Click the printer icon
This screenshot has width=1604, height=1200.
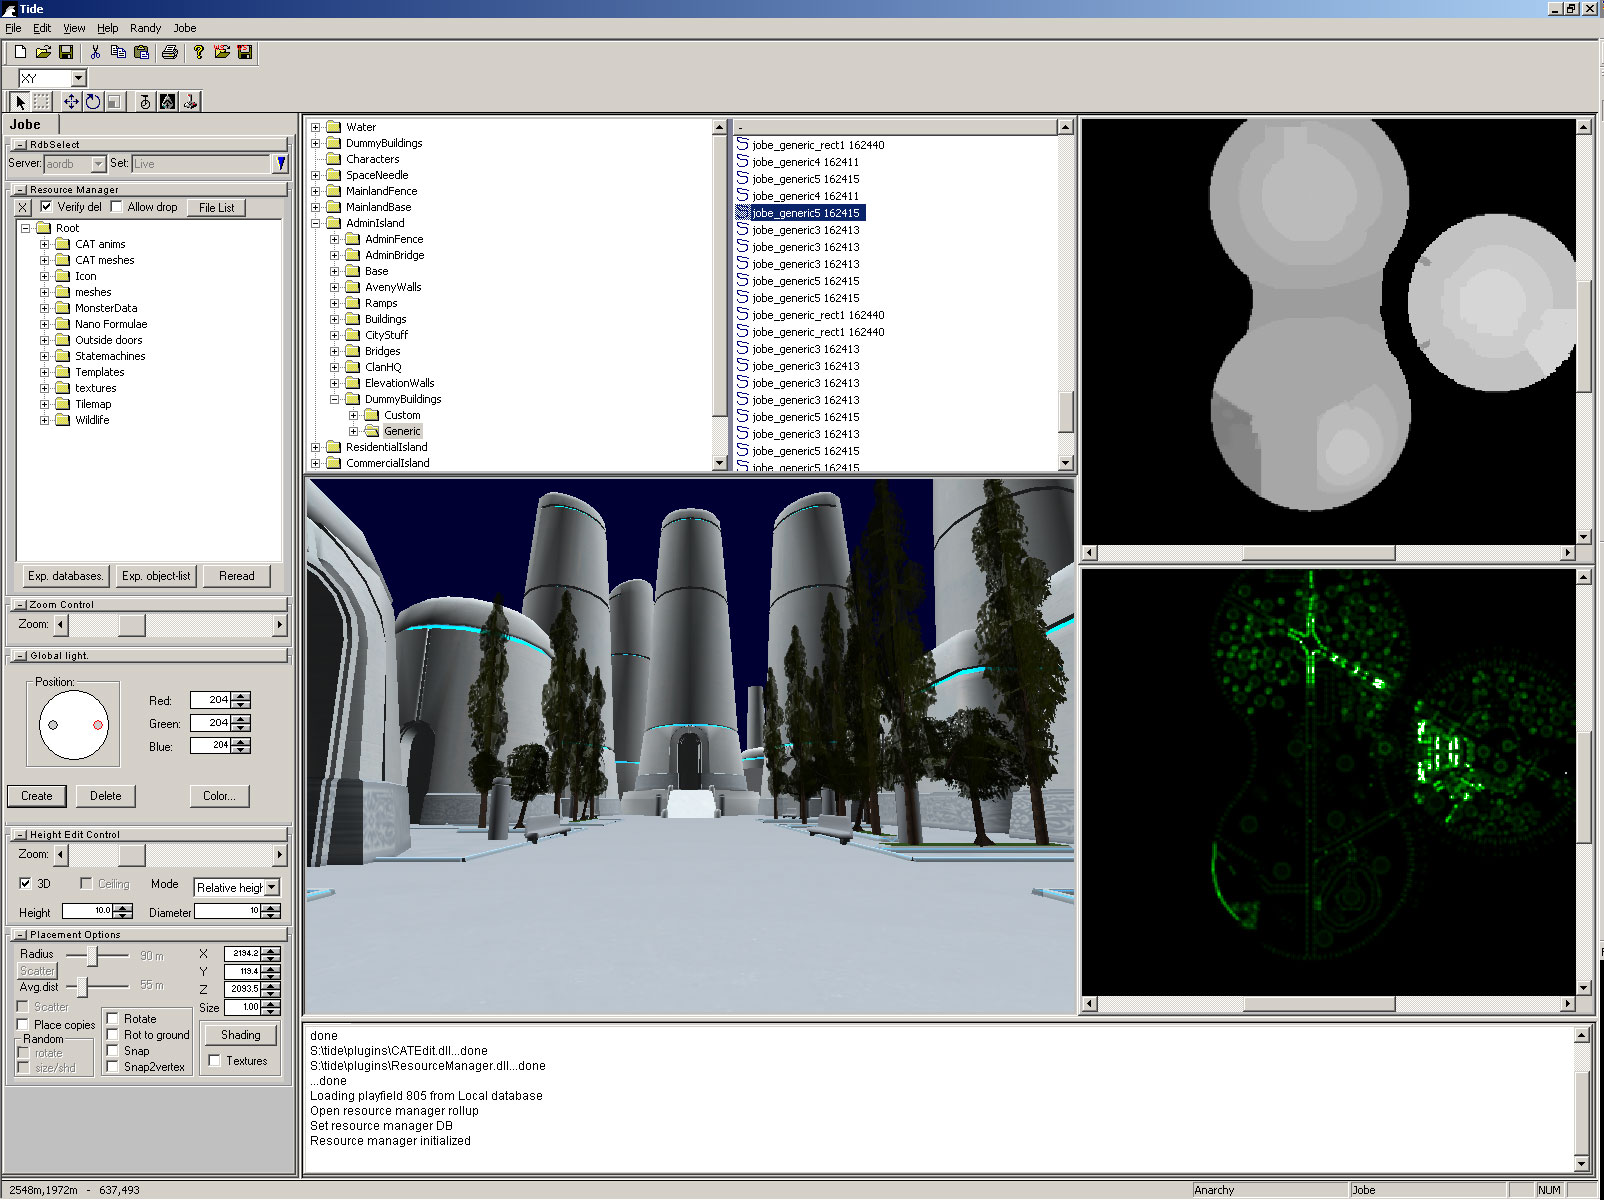click(170, 52)
